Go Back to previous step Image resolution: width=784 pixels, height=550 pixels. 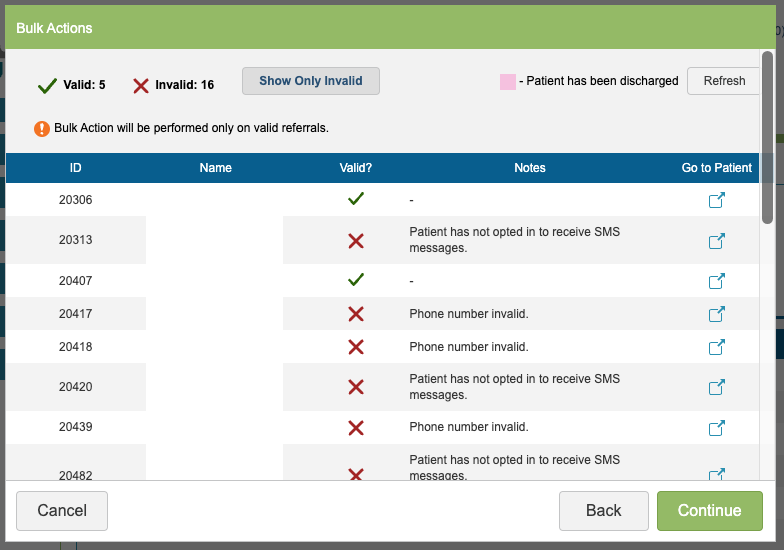click(x=603, y=511)
